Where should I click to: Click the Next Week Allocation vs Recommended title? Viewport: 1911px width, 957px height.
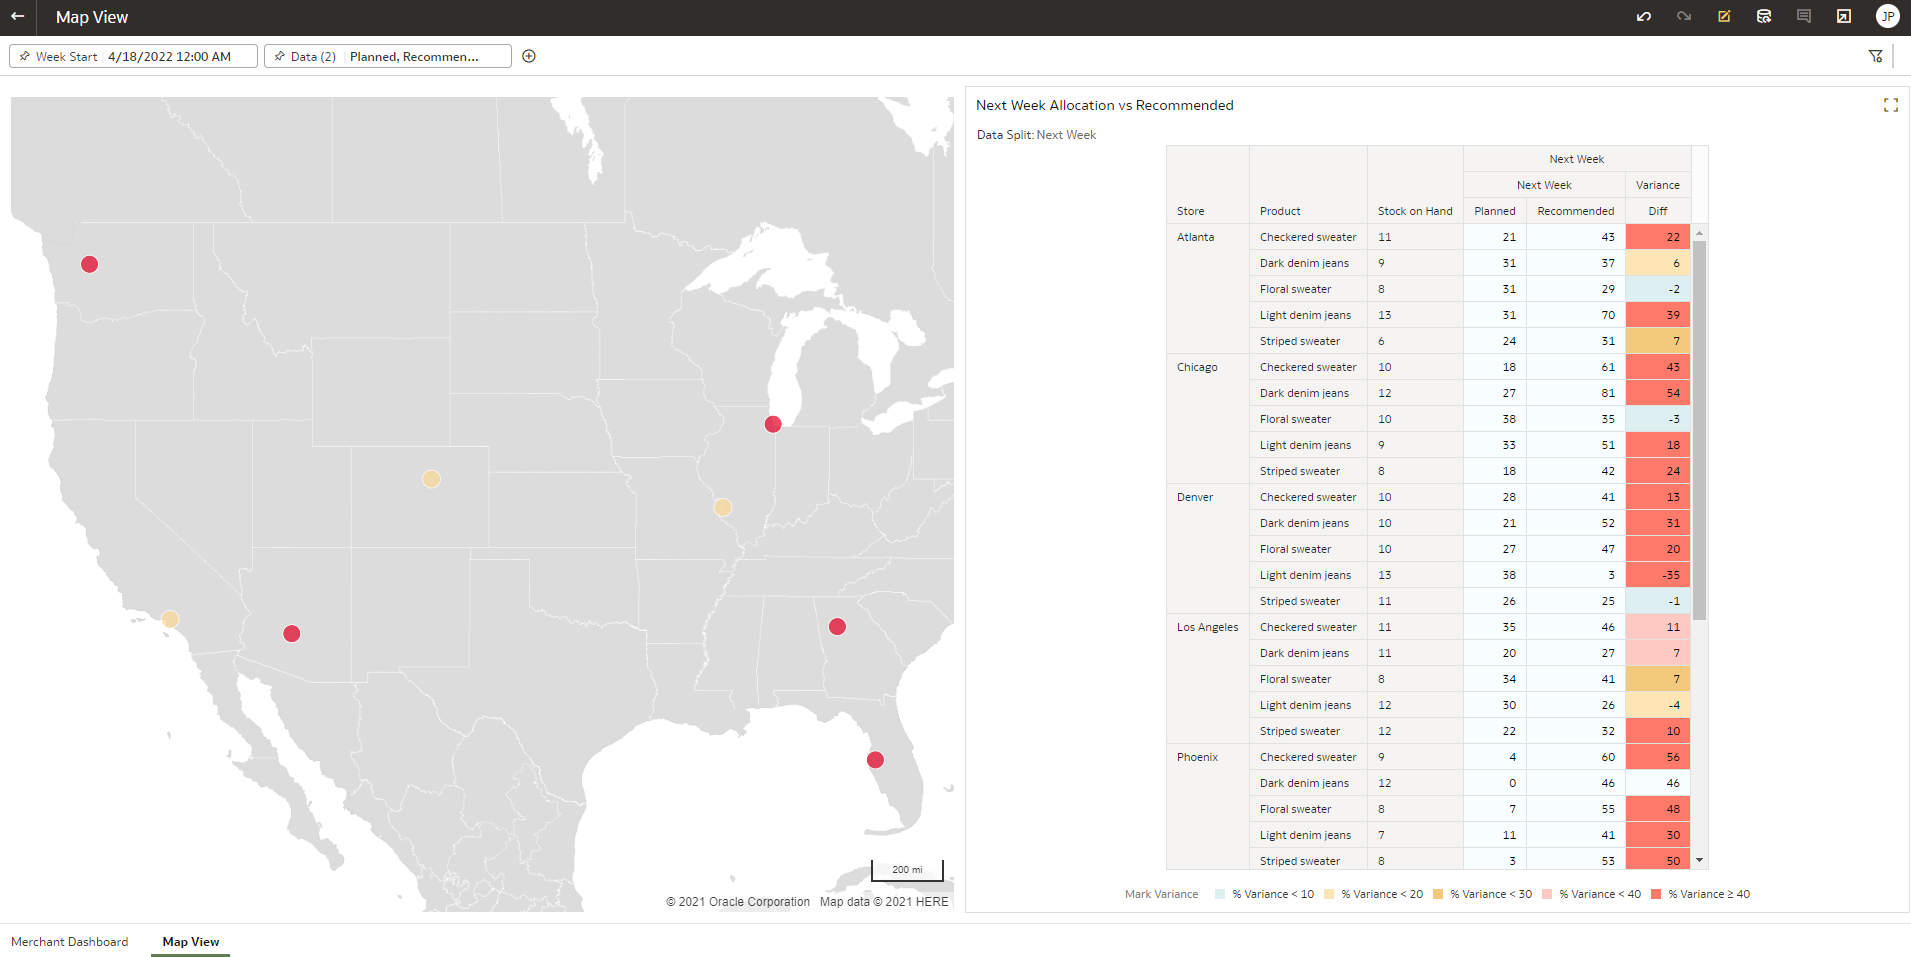1105,105
